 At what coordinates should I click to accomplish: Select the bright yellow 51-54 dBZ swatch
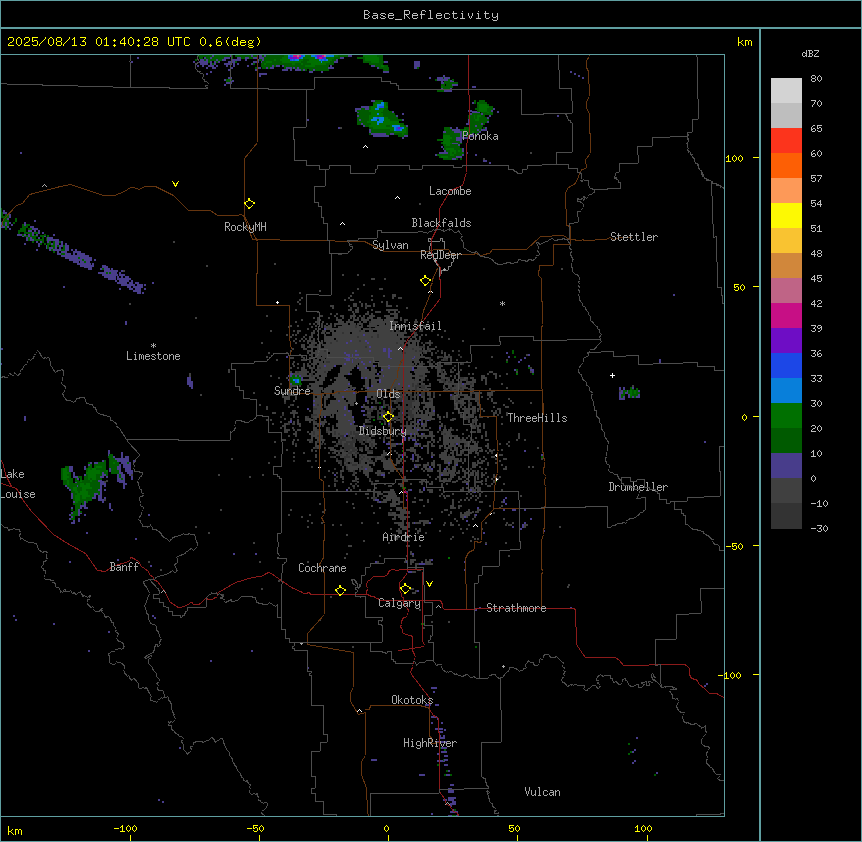pyautogui.click(x=786, y=215)
